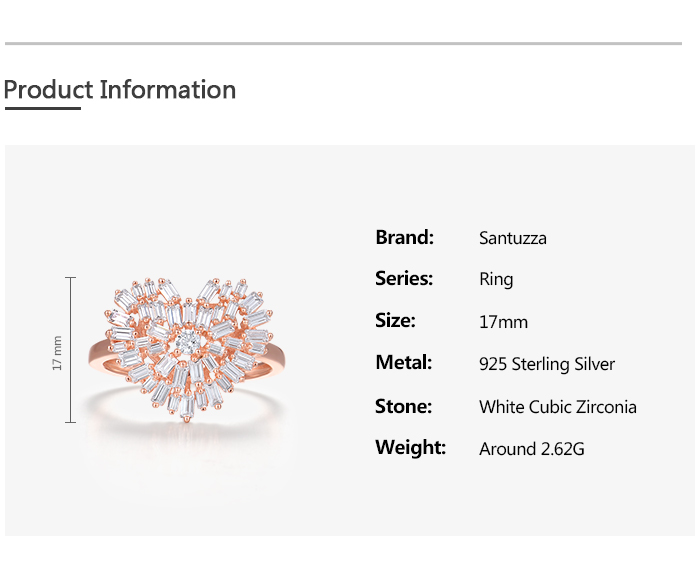Click the rose gold ring band on the left

pos(98,350)
